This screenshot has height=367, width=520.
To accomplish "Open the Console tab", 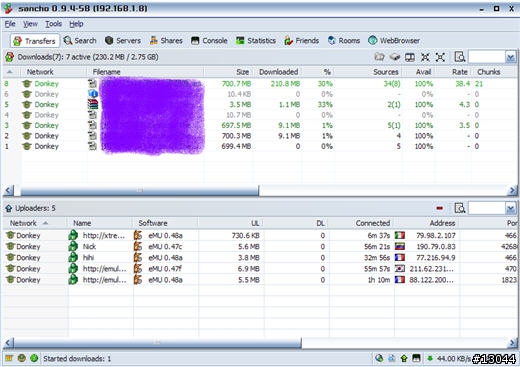I will [209, 41].
